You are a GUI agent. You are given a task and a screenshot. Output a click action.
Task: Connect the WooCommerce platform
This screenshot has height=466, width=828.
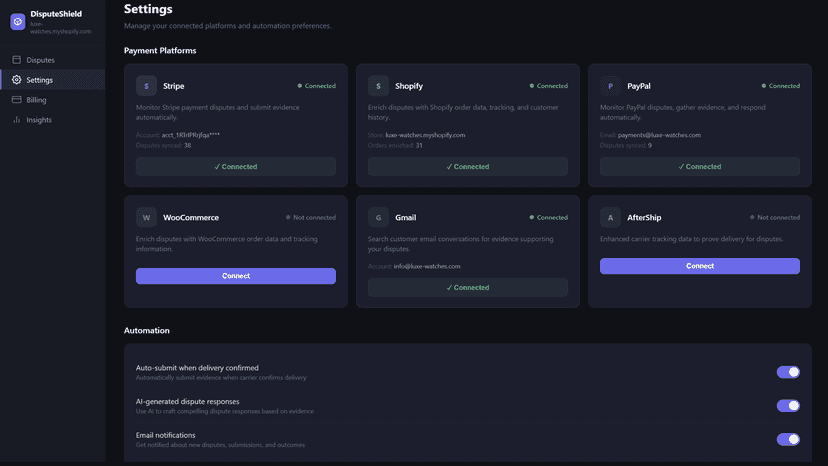tap(236, 276)
